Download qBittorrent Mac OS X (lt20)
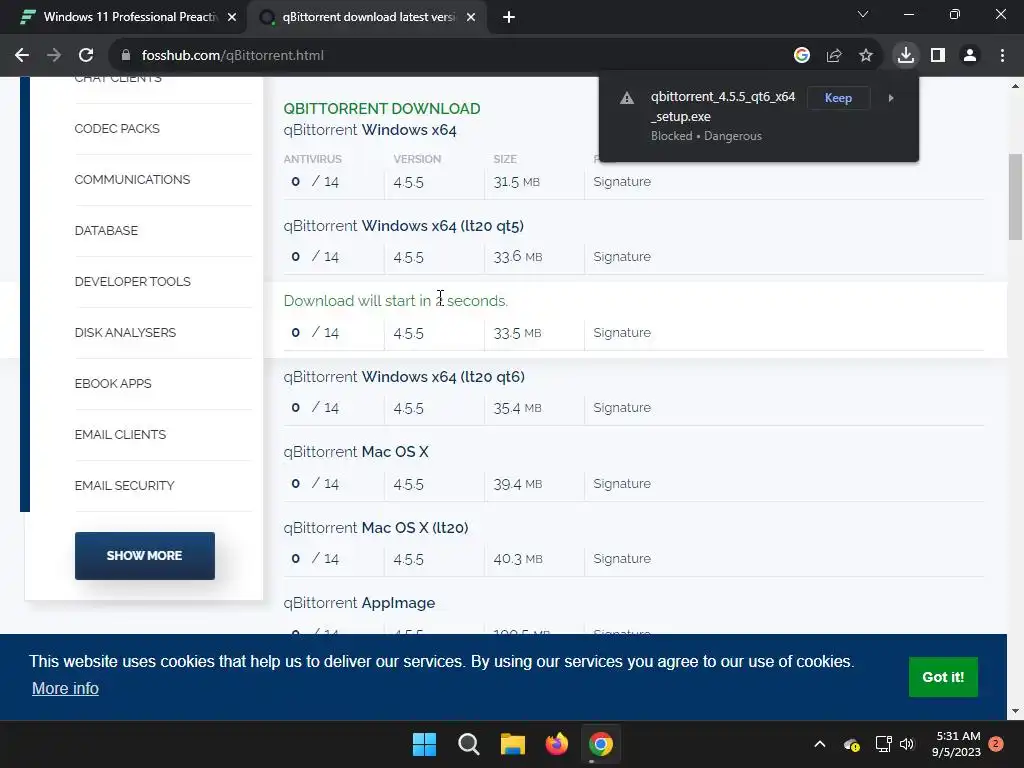Viewport: 1024px width, 768px height. click(x=376, y=528)
